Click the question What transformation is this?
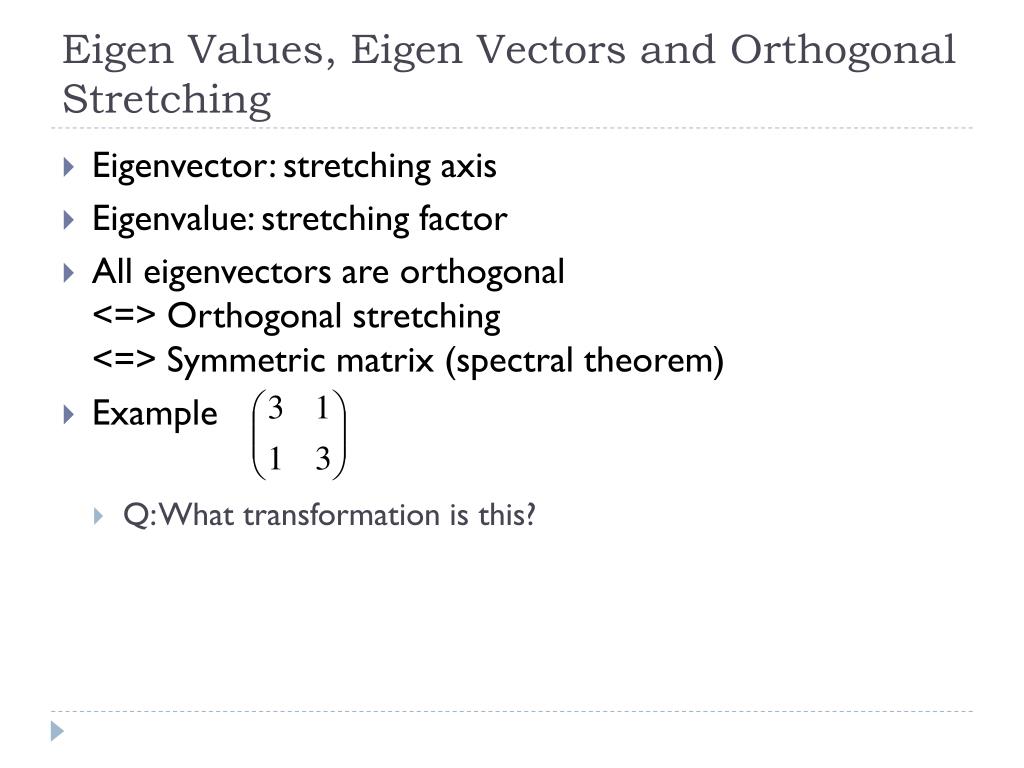Image resolution: width=1024 pixels, height=768 pixels. click(329, 515)
